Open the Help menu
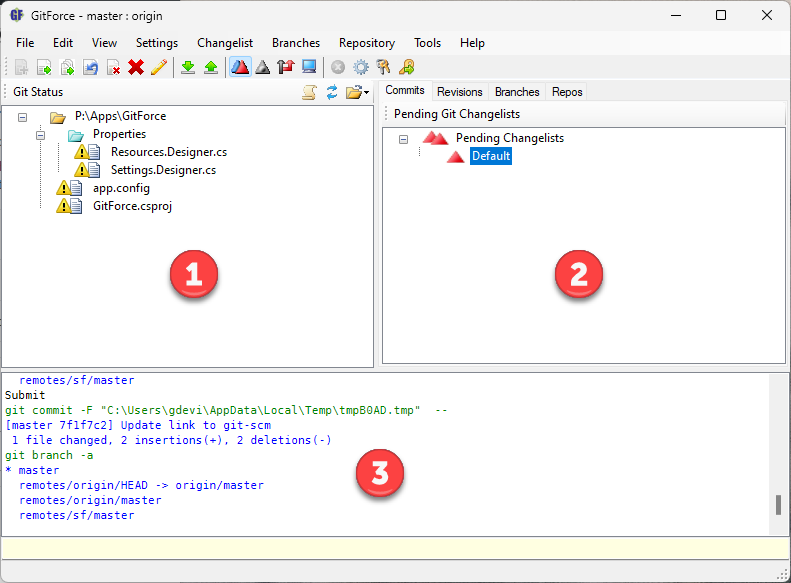The width and height of the screenshot is (791, 583). (472, 43)
